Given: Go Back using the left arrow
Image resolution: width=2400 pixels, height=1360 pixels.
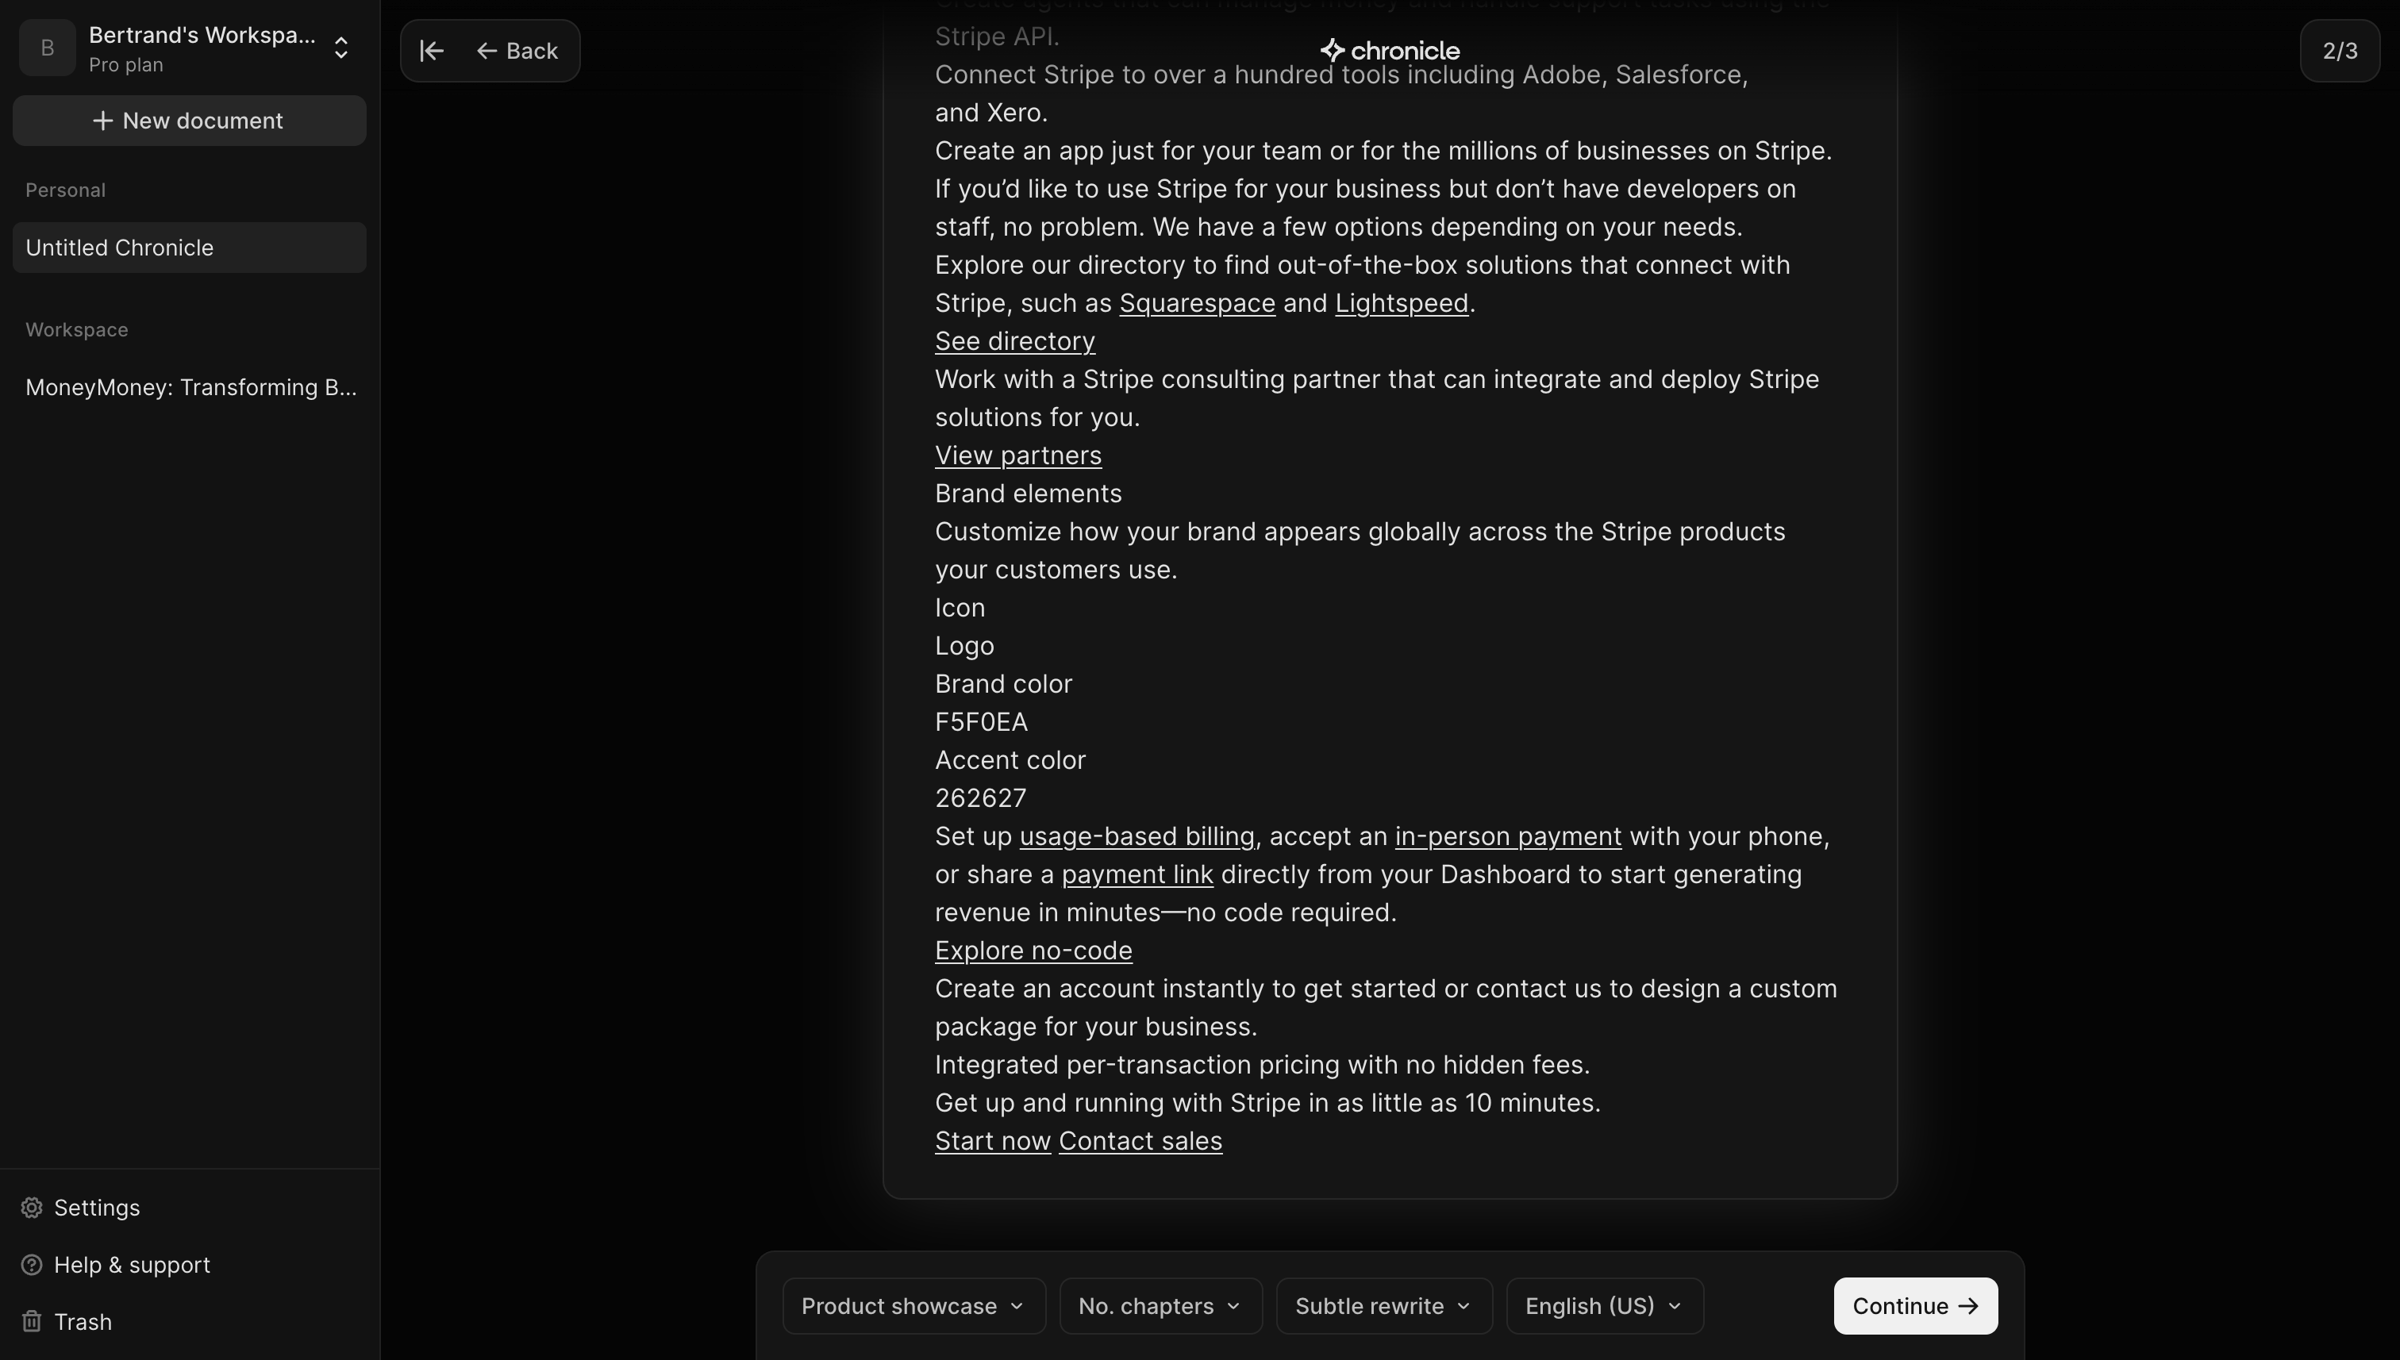Looking at the screenshot, I should 517,51.
